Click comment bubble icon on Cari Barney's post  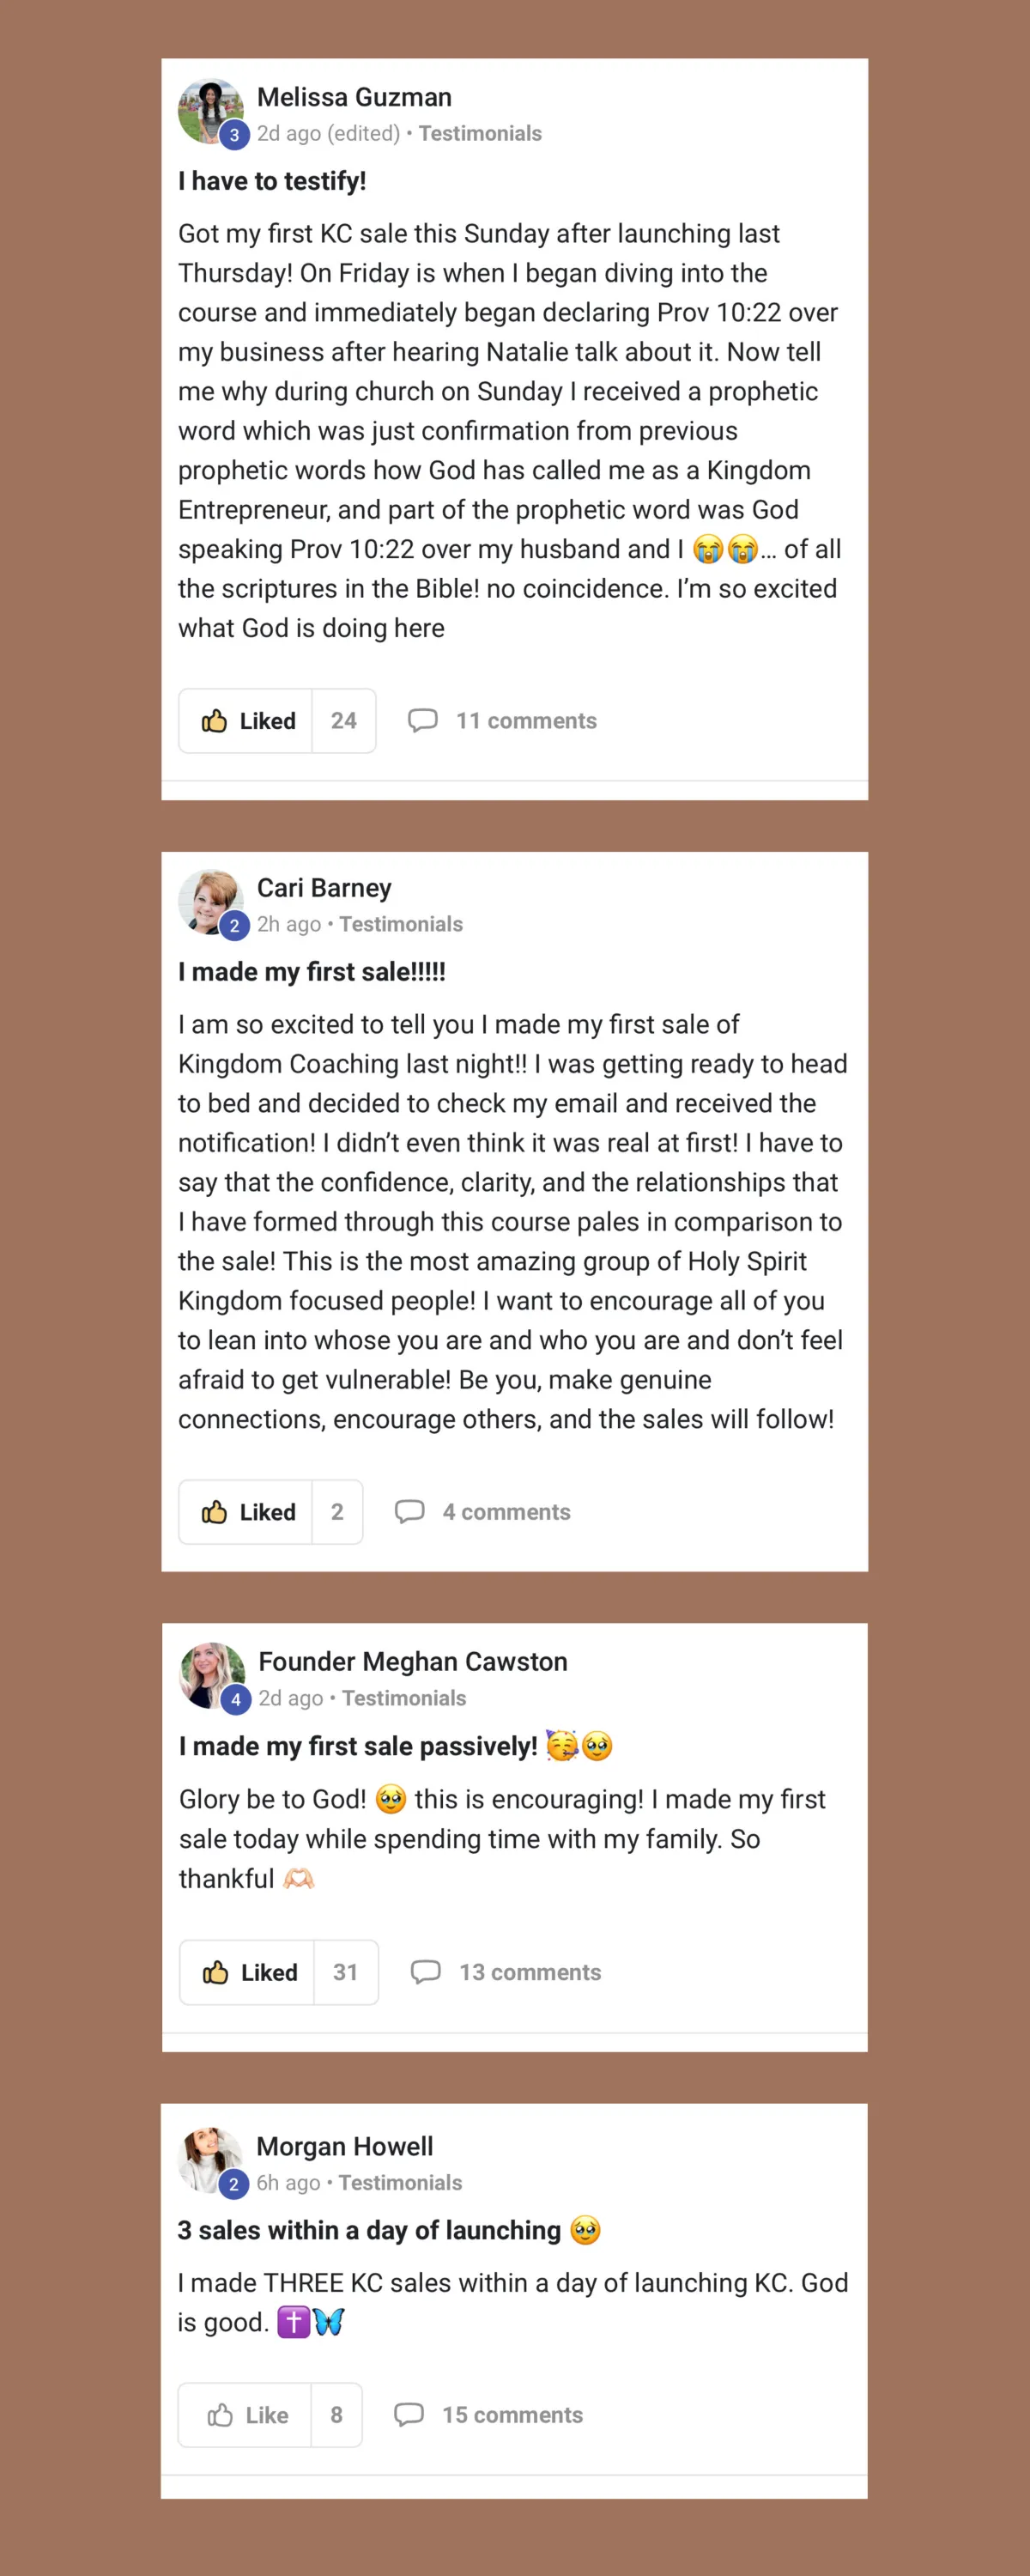[410, 1511]
